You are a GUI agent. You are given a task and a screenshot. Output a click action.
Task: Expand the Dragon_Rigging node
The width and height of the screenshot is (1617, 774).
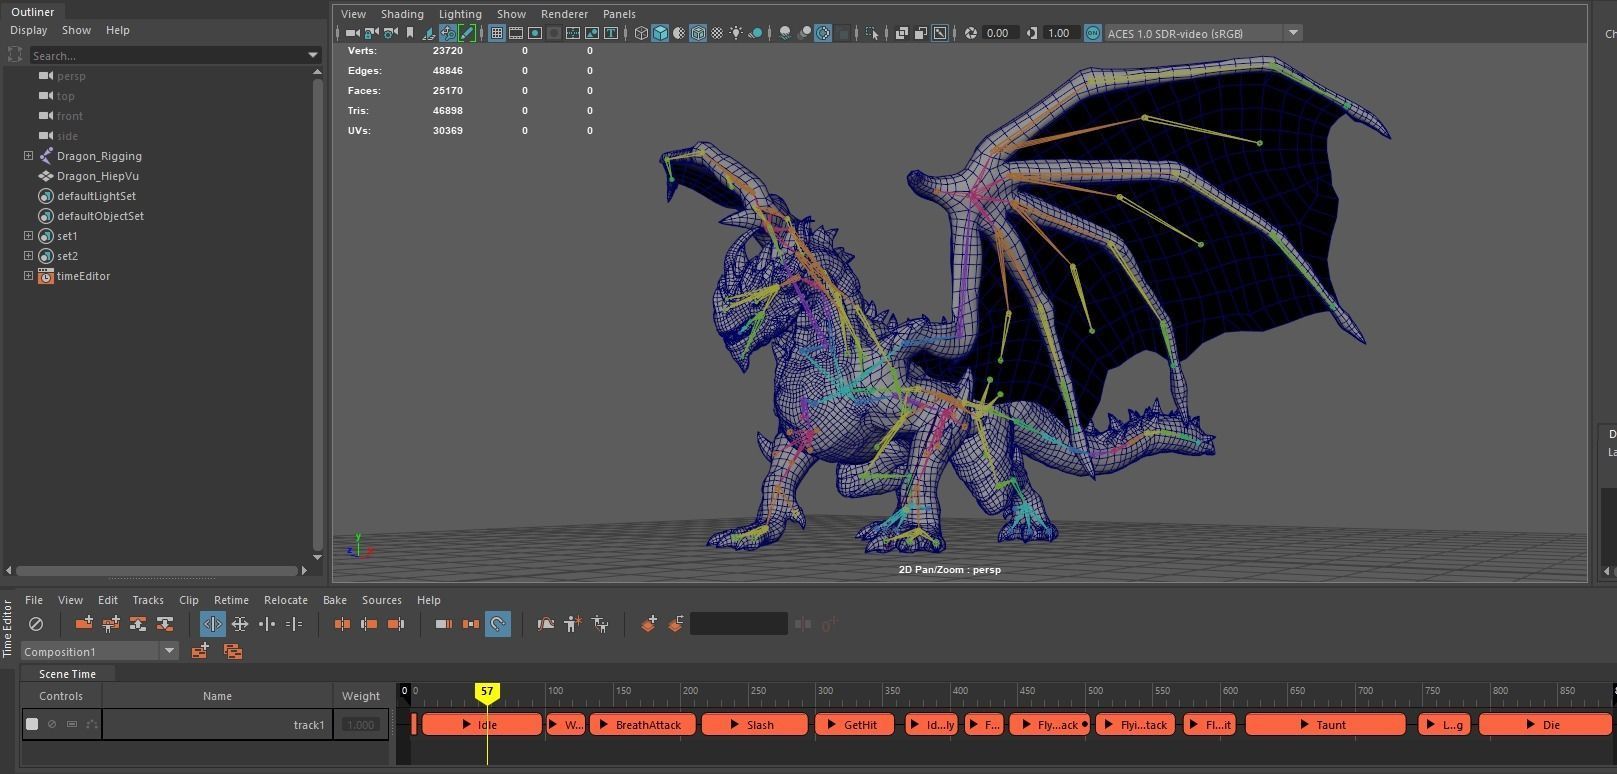pos(29,156)
